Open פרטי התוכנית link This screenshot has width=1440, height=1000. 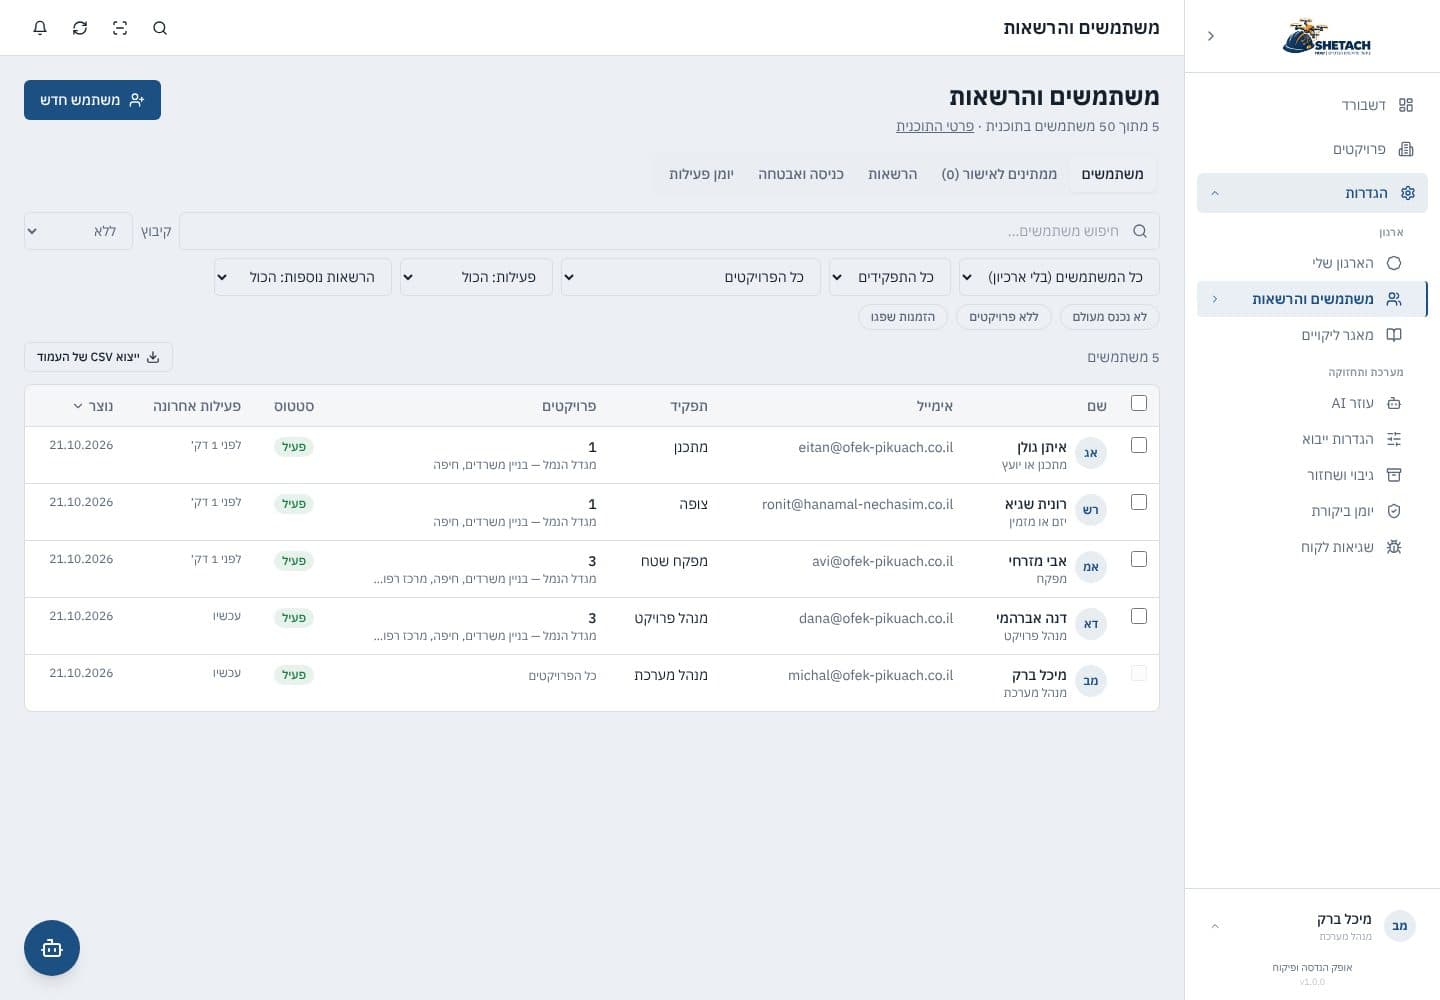(x=935, y=126)
